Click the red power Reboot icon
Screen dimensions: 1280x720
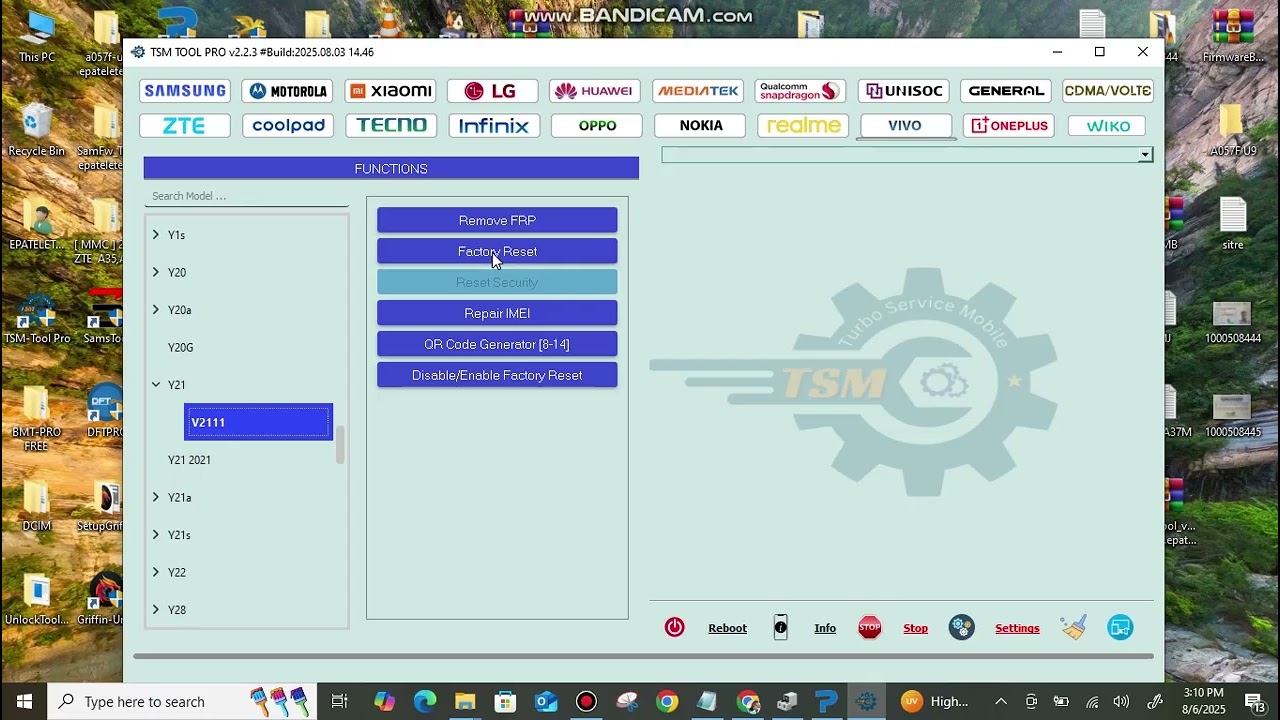point(675,627)
